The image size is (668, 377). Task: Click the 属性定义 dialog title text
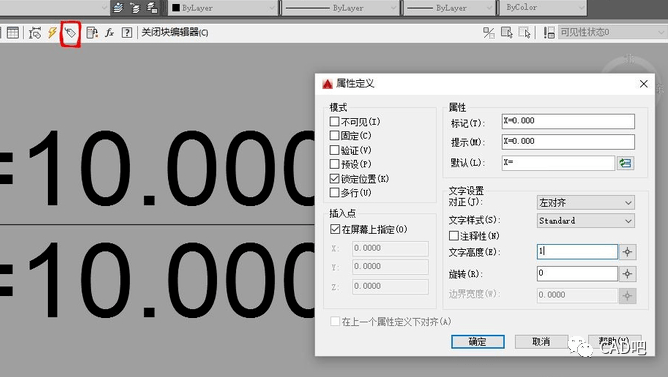[355, 83]
